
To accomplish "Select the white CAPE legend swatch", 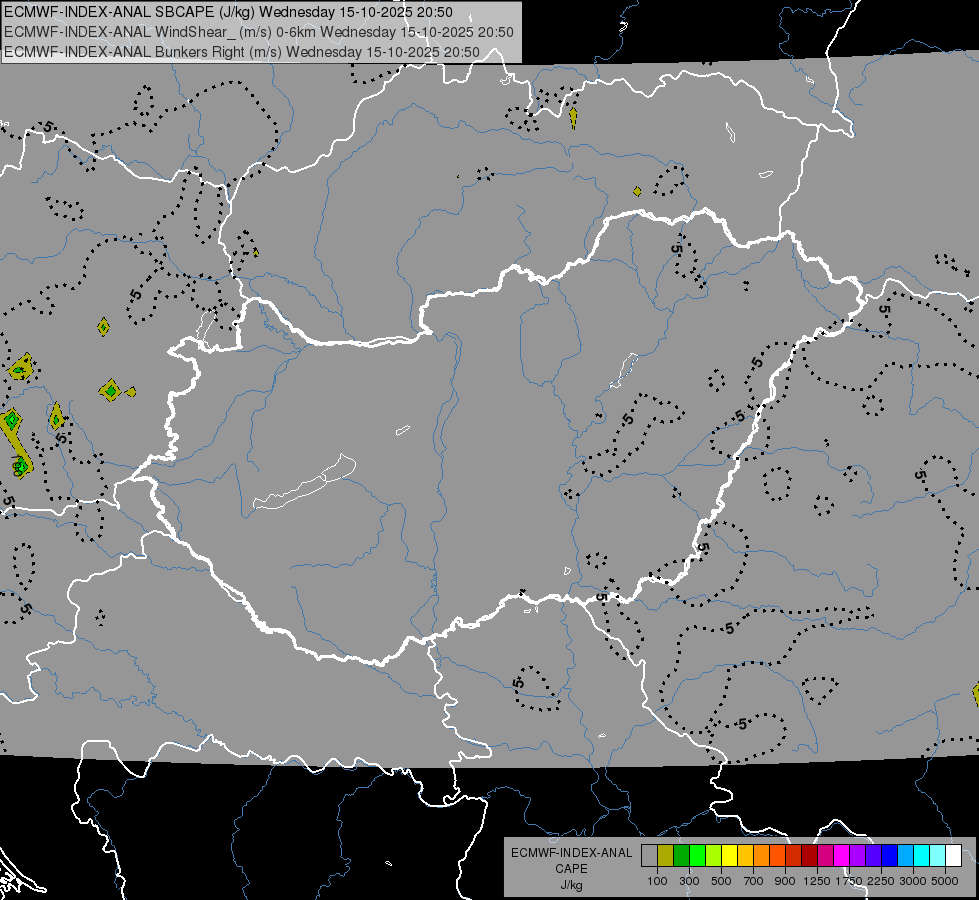I will tap(953, 855).
